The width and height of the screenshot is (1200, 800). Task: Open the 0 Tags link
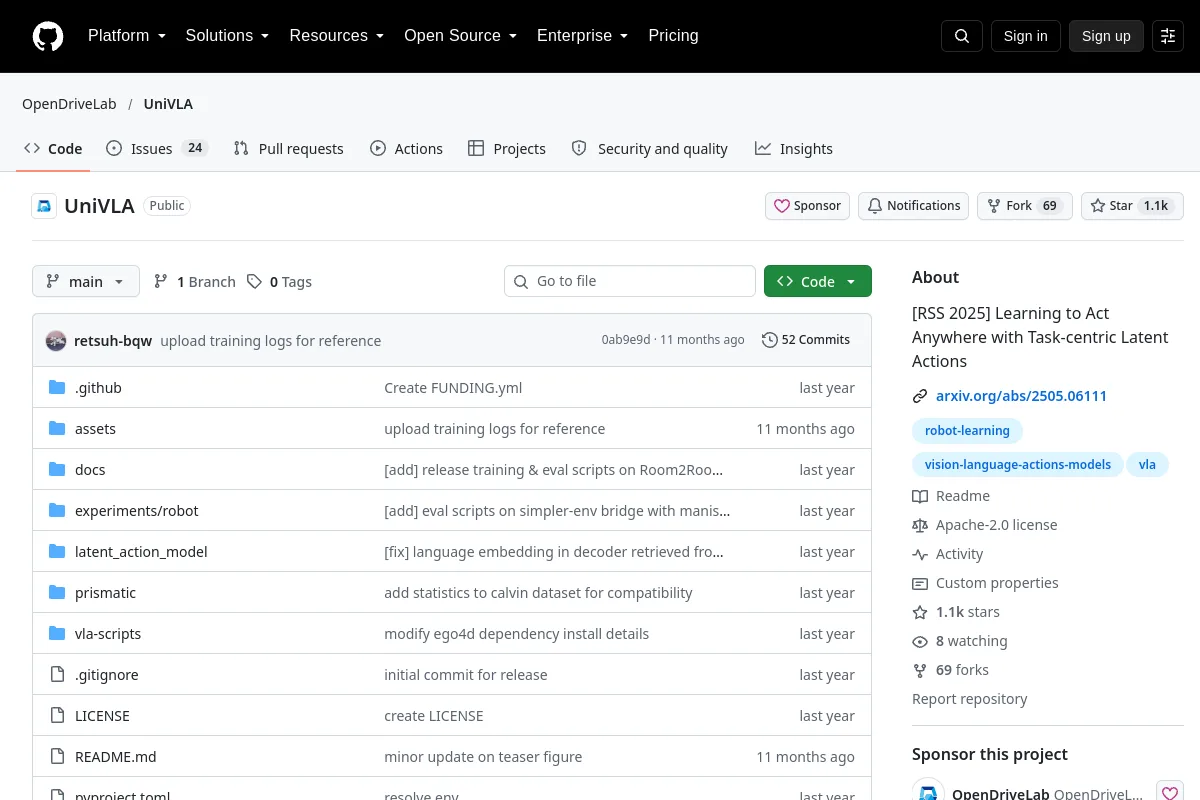click(280, 282)
